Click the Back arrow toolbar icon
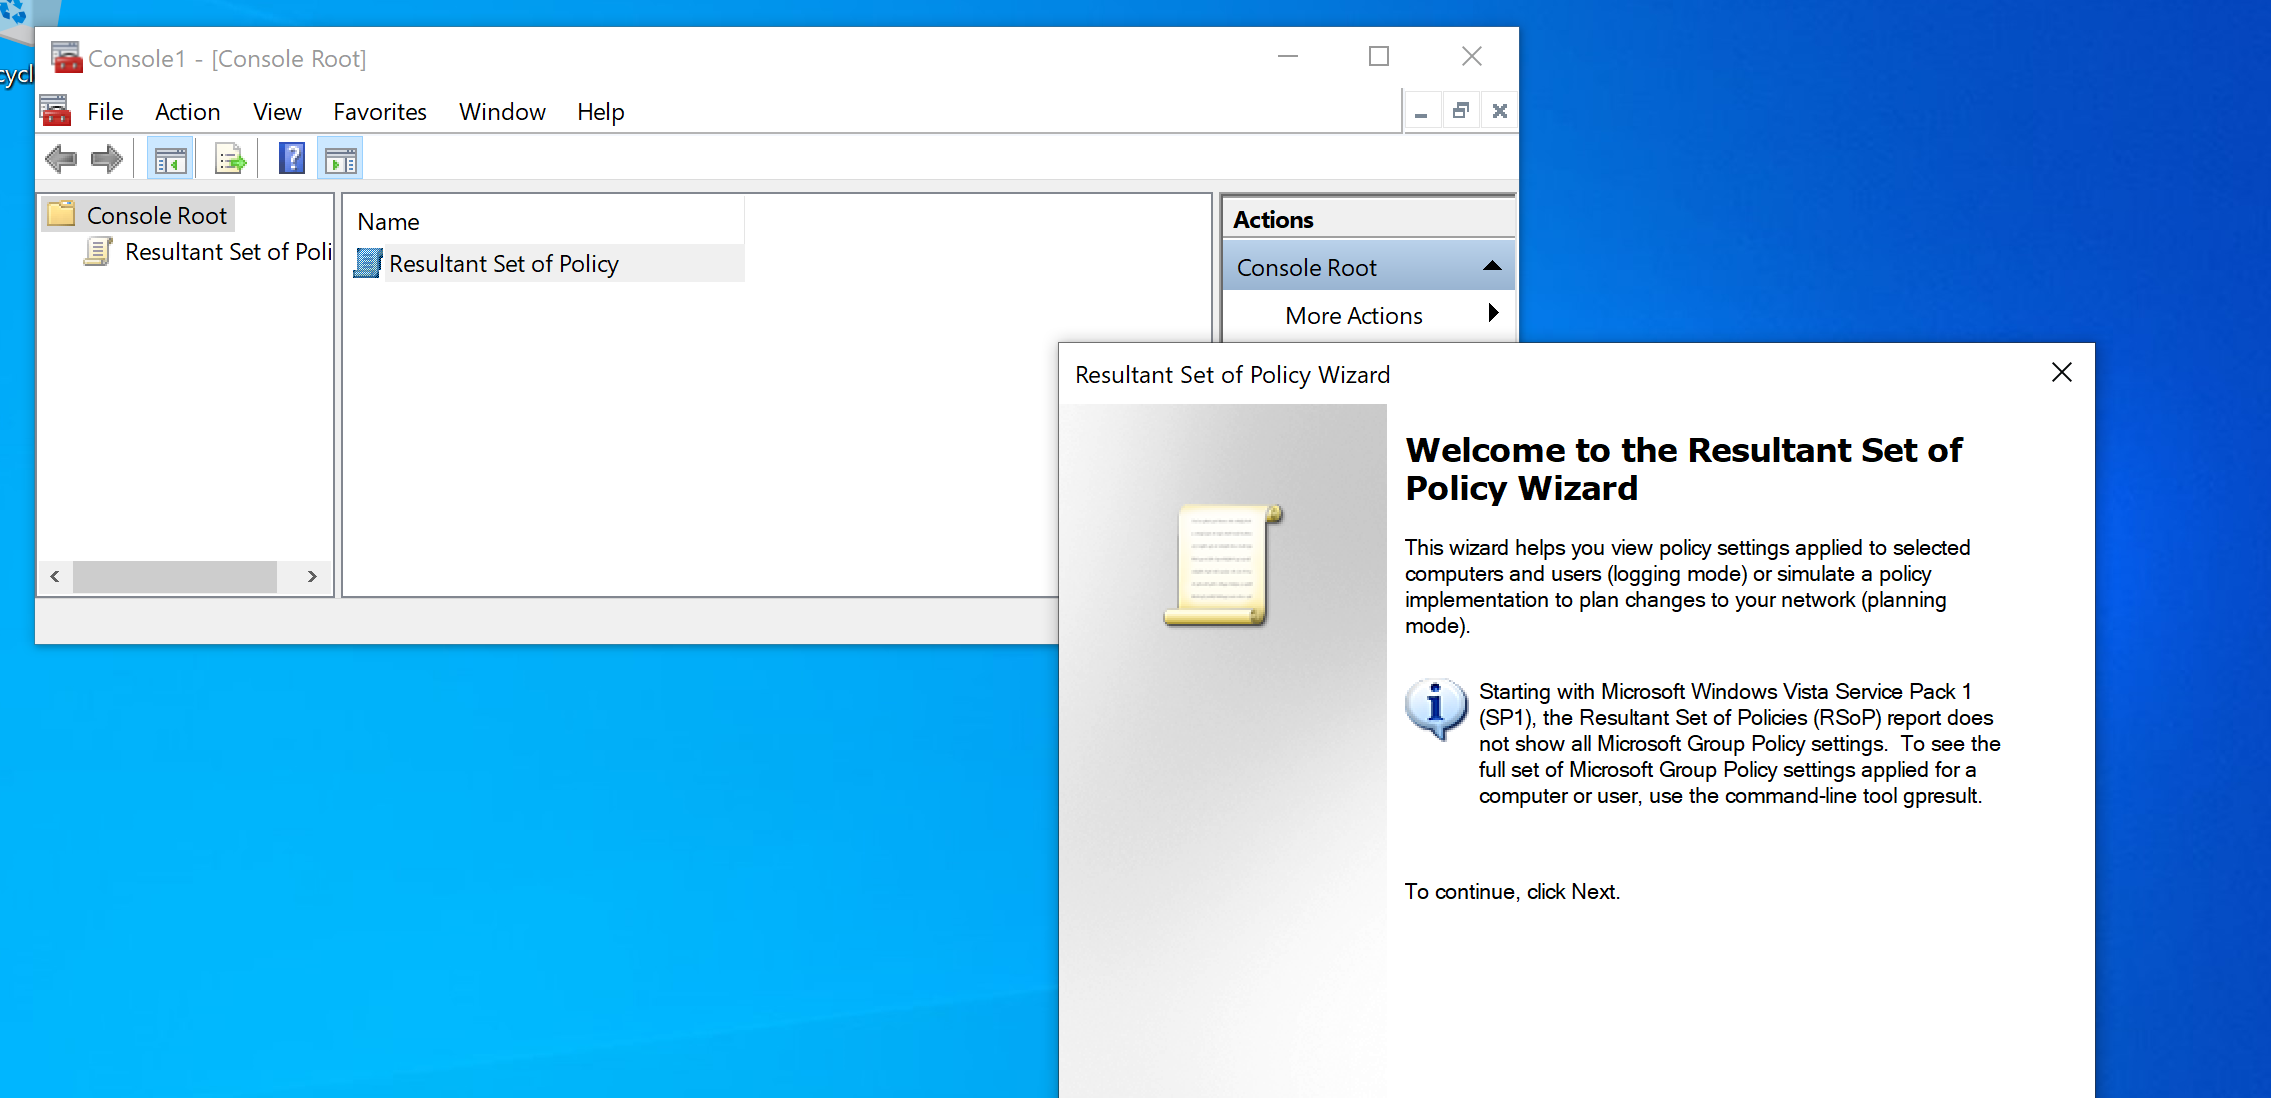 pos(61,159)
